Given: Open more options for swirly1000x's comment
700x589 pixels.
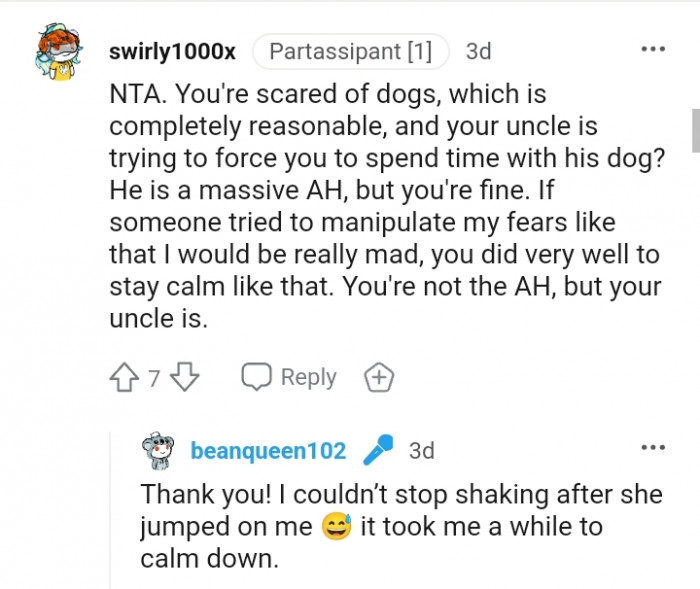Looking at the screenshot, I should tap(653, 49).
